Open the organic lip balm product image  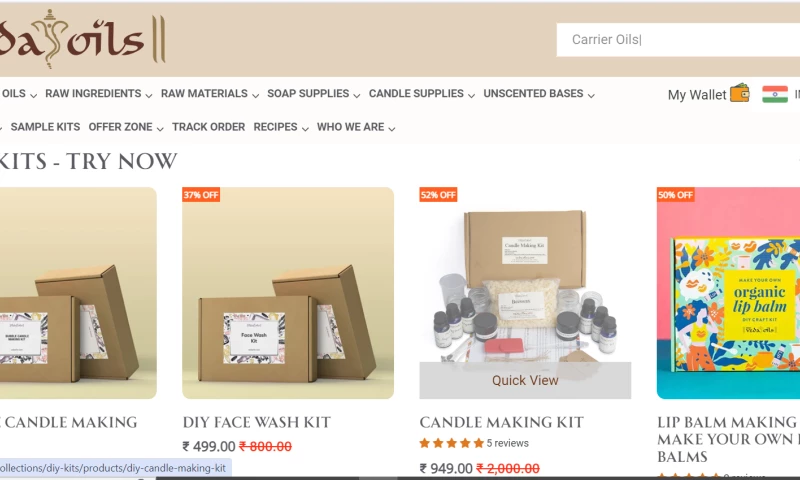728,293
